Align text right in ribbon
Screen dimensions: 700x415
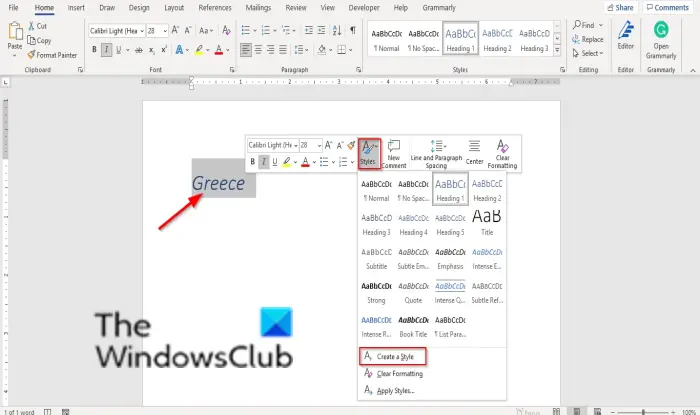[271, 50]
